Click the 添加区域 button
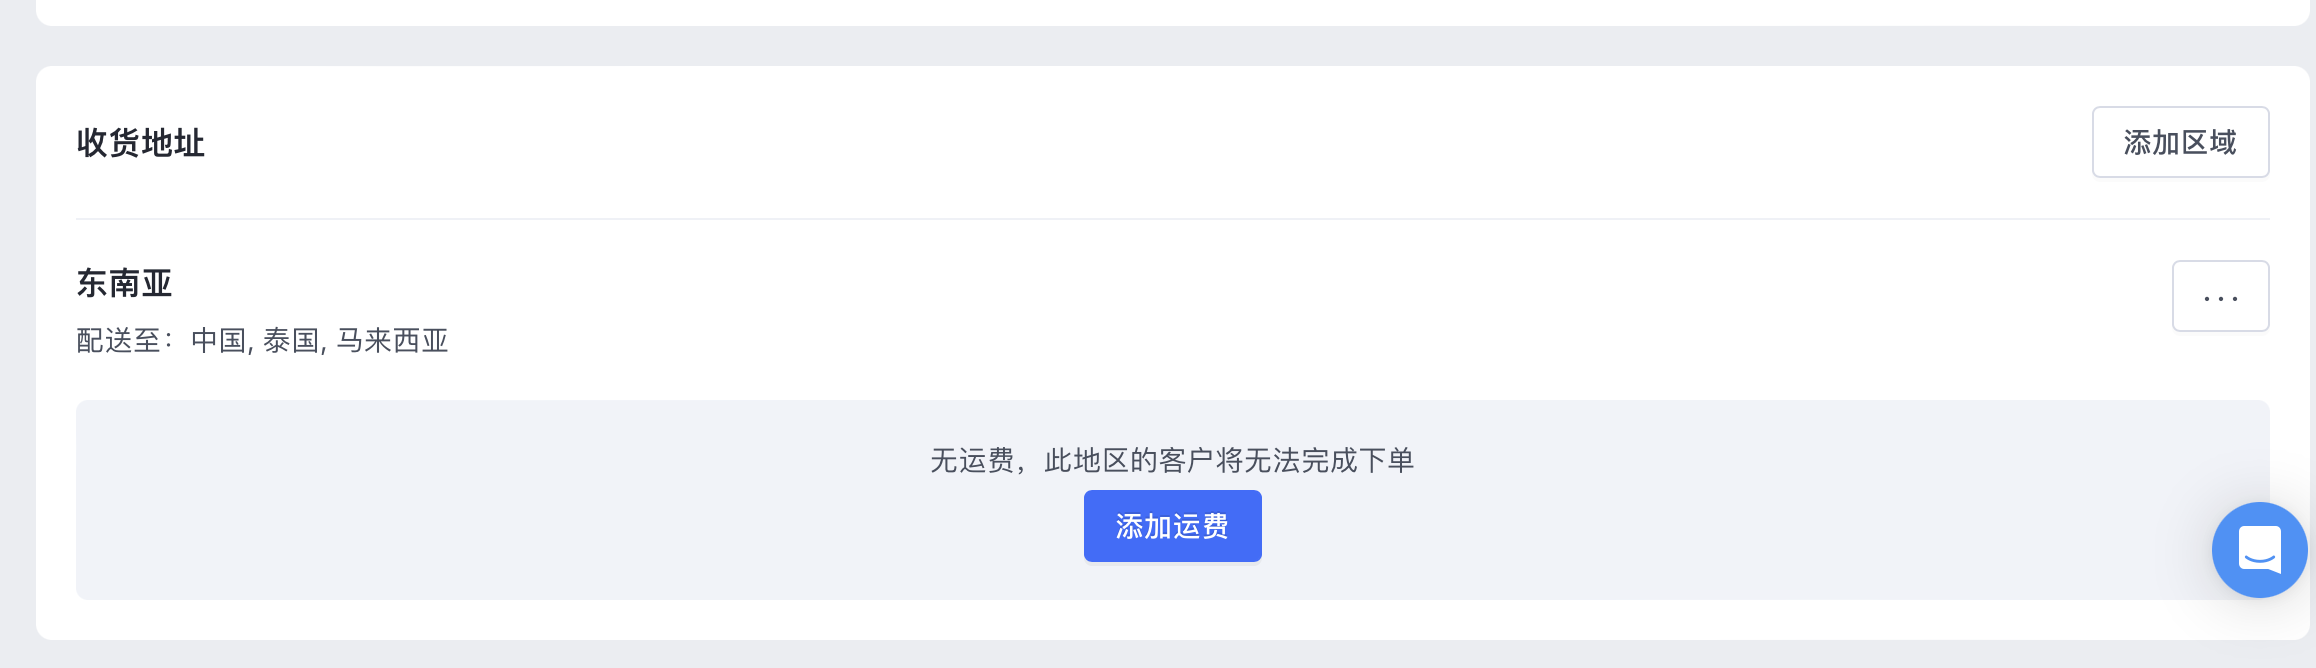The width and height of the screenshot is (2316, 668). [2180, 142]
